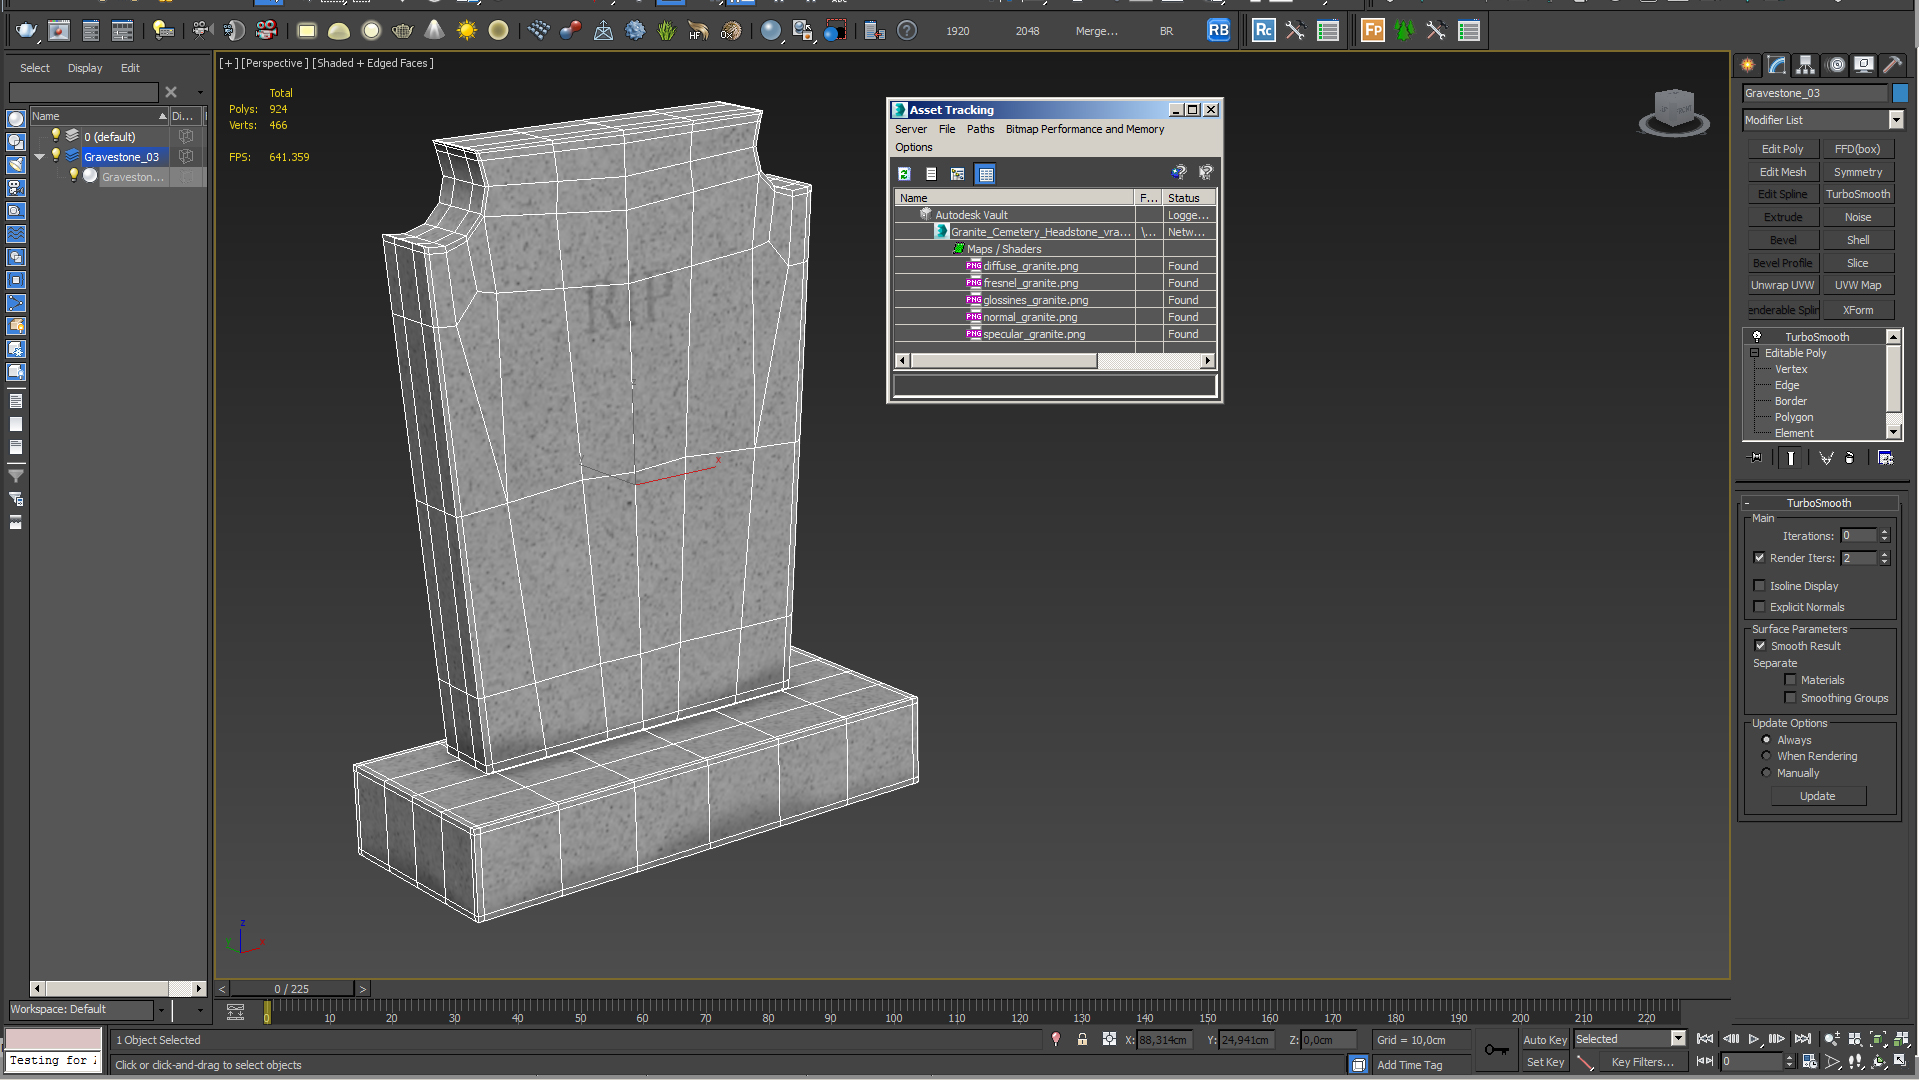Click the green grass toolbar icon
1920x1080 pixels.
coord(666,31)
